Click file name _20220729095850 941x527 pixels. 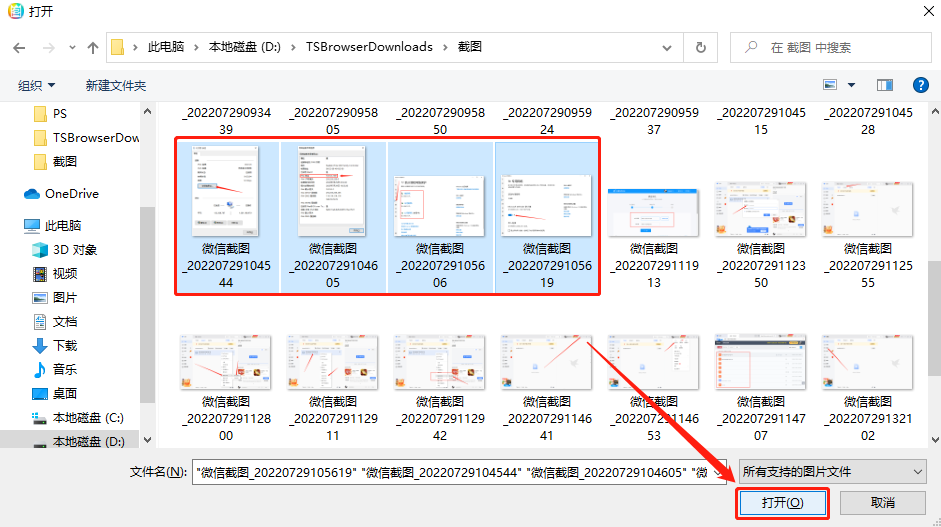point(440,121)
